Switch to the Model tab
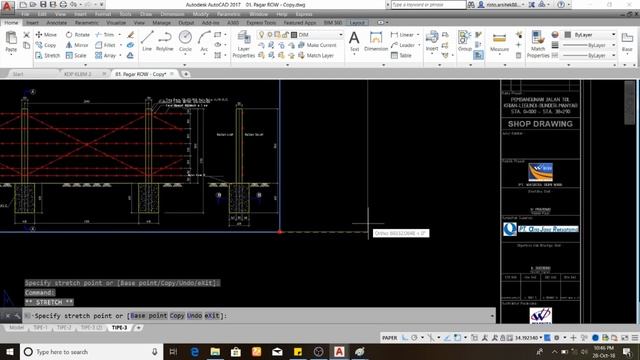Viewport: 640px width, 360px height. click(16, 328)
